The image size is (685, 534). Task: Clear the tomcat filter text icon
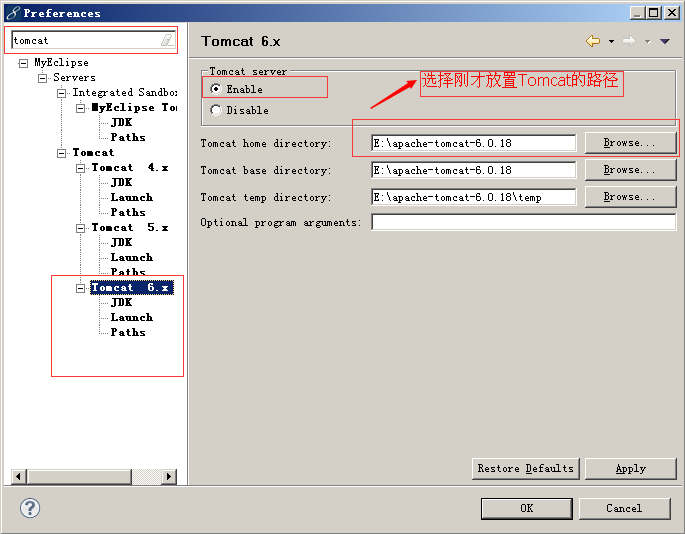pyautogui.click(x=167, y=40)
